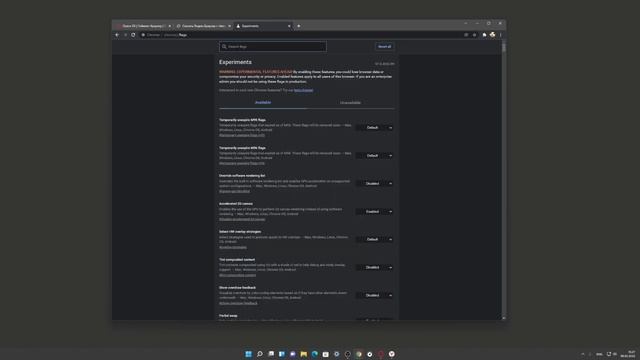
Task: Click the Search flags input field
Action: 273,47
